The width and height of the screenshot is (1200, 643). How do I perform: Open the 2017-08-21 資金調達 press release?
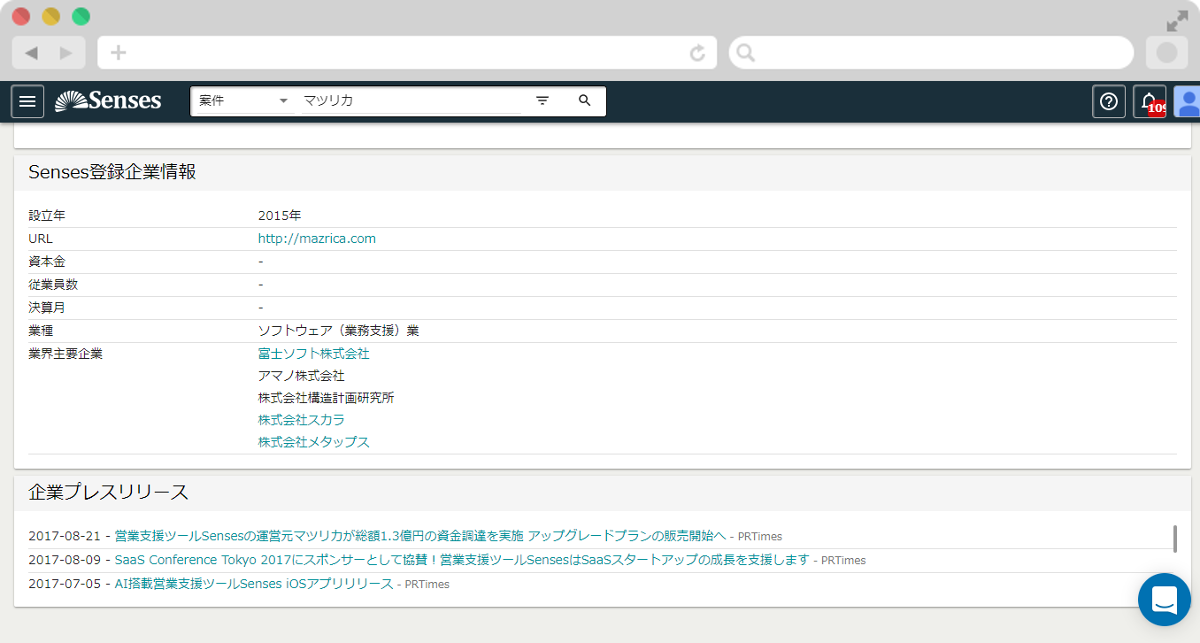tap(420, 536)
